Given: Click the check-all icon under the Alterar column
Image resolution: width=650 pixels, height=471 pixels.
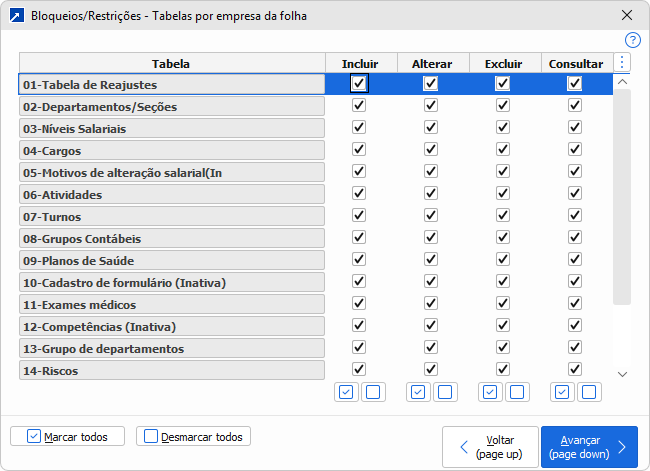Looking at the screenshot, I should (x=418, y=392).
